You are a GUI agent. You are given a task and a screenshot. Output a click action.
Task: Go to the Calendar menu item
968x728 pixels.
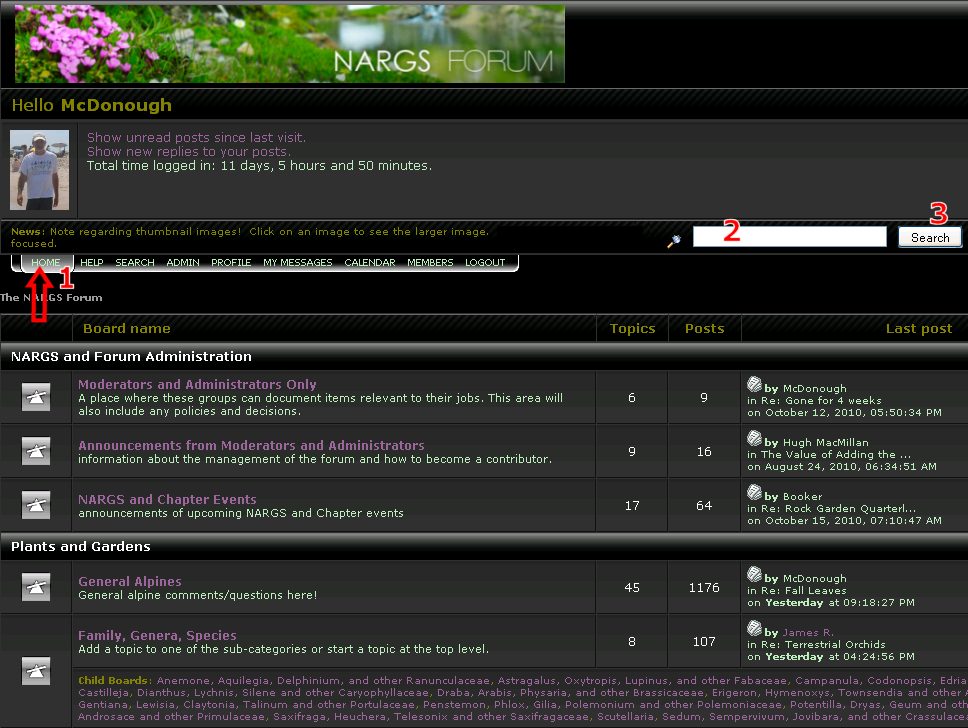tap(370, 262)
